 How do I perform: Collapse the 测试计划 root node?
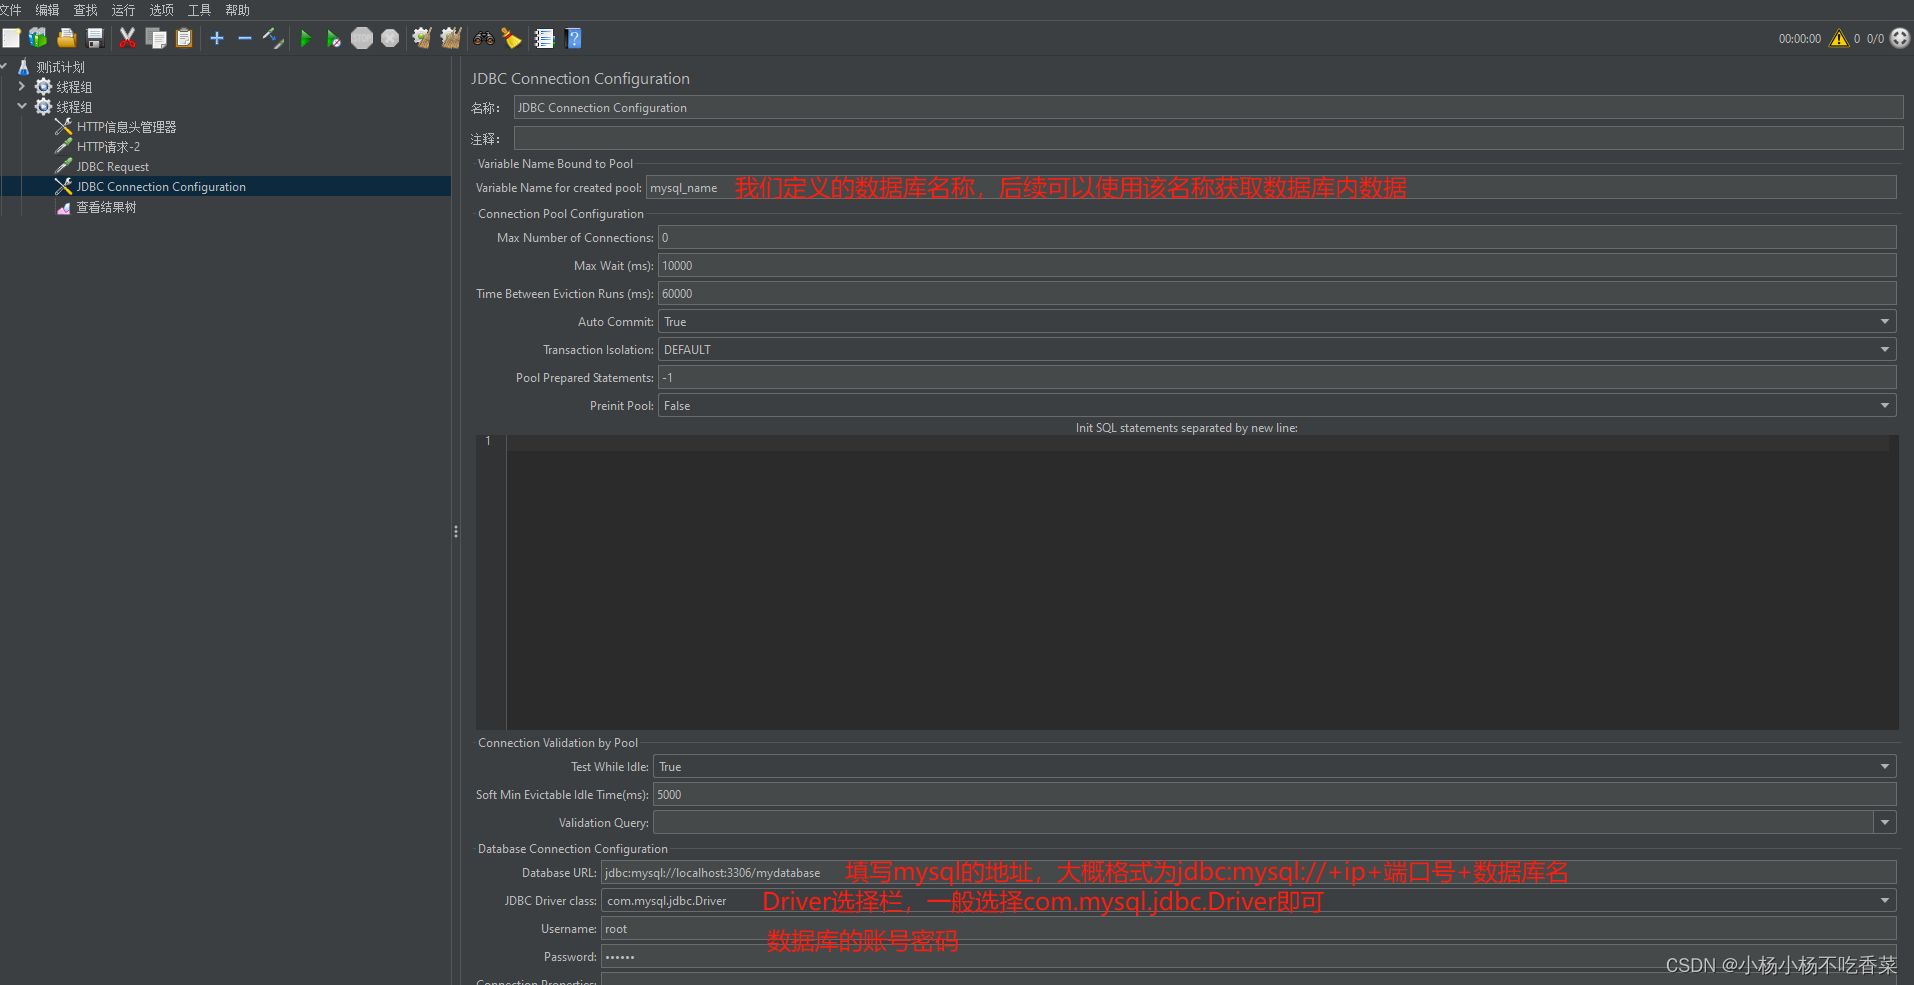click(x=4, y=66)
